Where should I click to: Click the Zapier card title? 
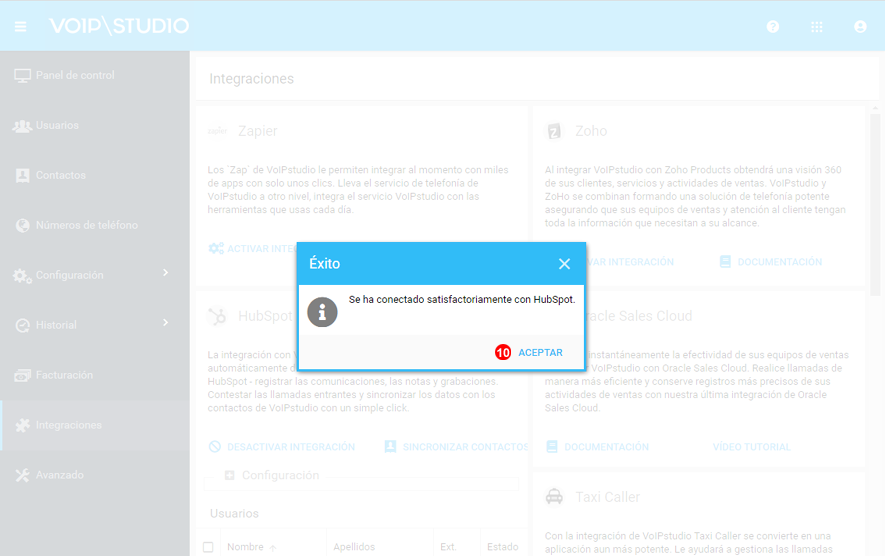258,131
